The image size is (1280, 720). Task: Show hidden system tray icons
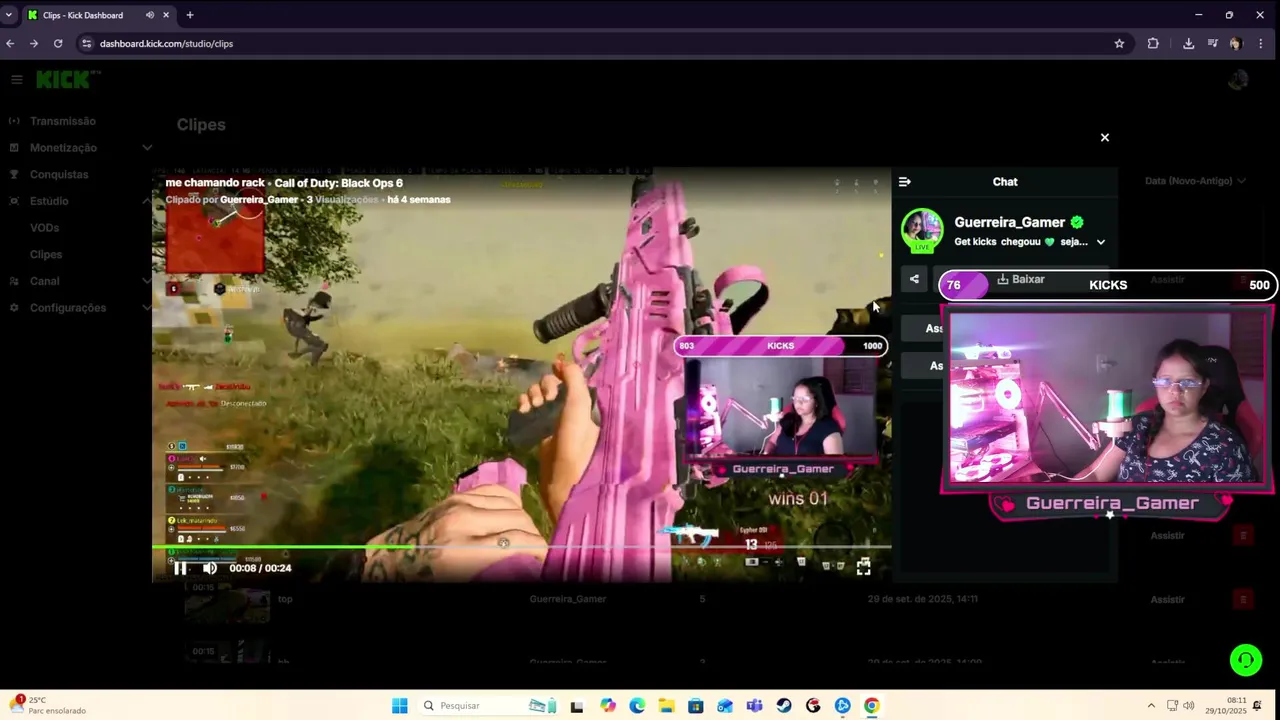[x=1151, y=706]
